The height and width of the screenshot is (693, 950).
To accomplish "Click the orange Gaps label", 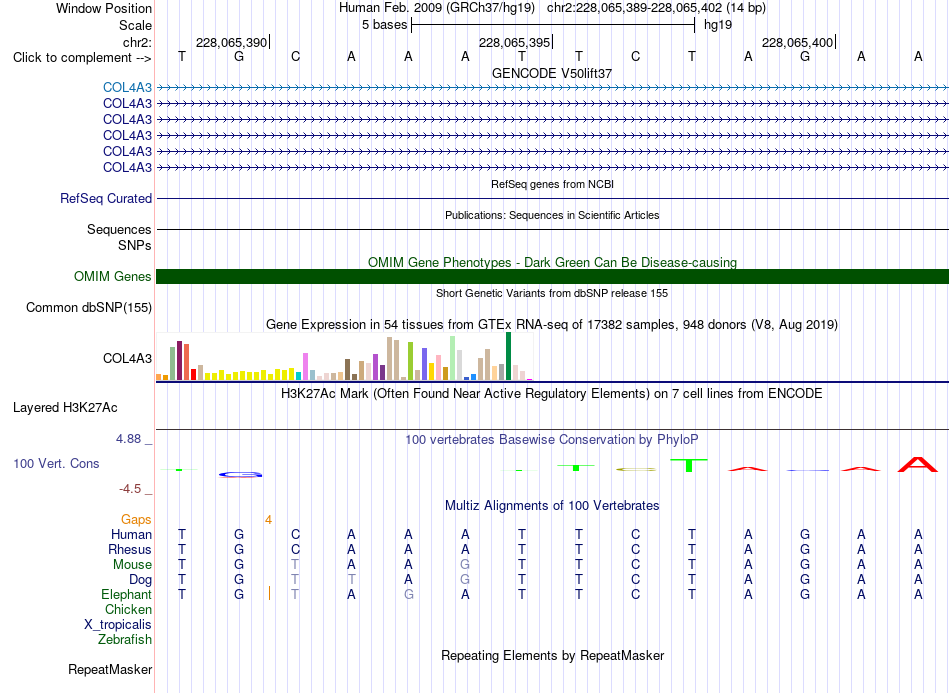I will tap(136, 519).
